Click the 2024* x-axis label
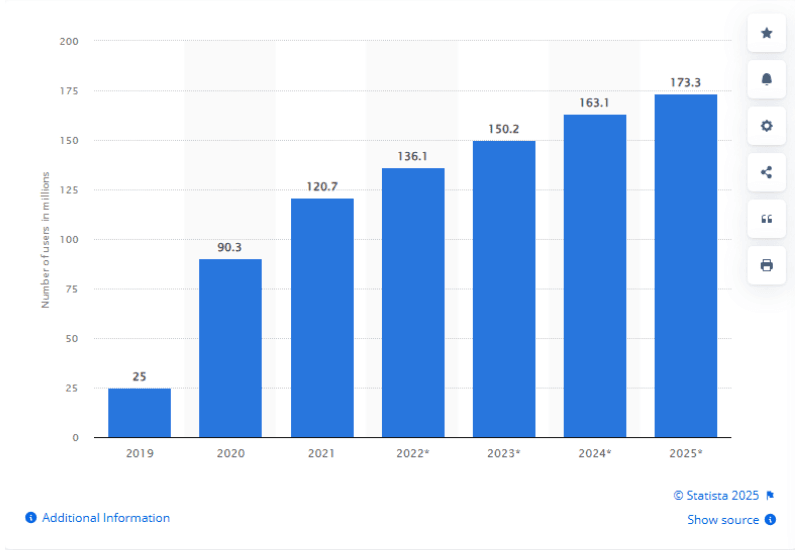Viewport: 800px width, 550px height. [x=595, y=453]
